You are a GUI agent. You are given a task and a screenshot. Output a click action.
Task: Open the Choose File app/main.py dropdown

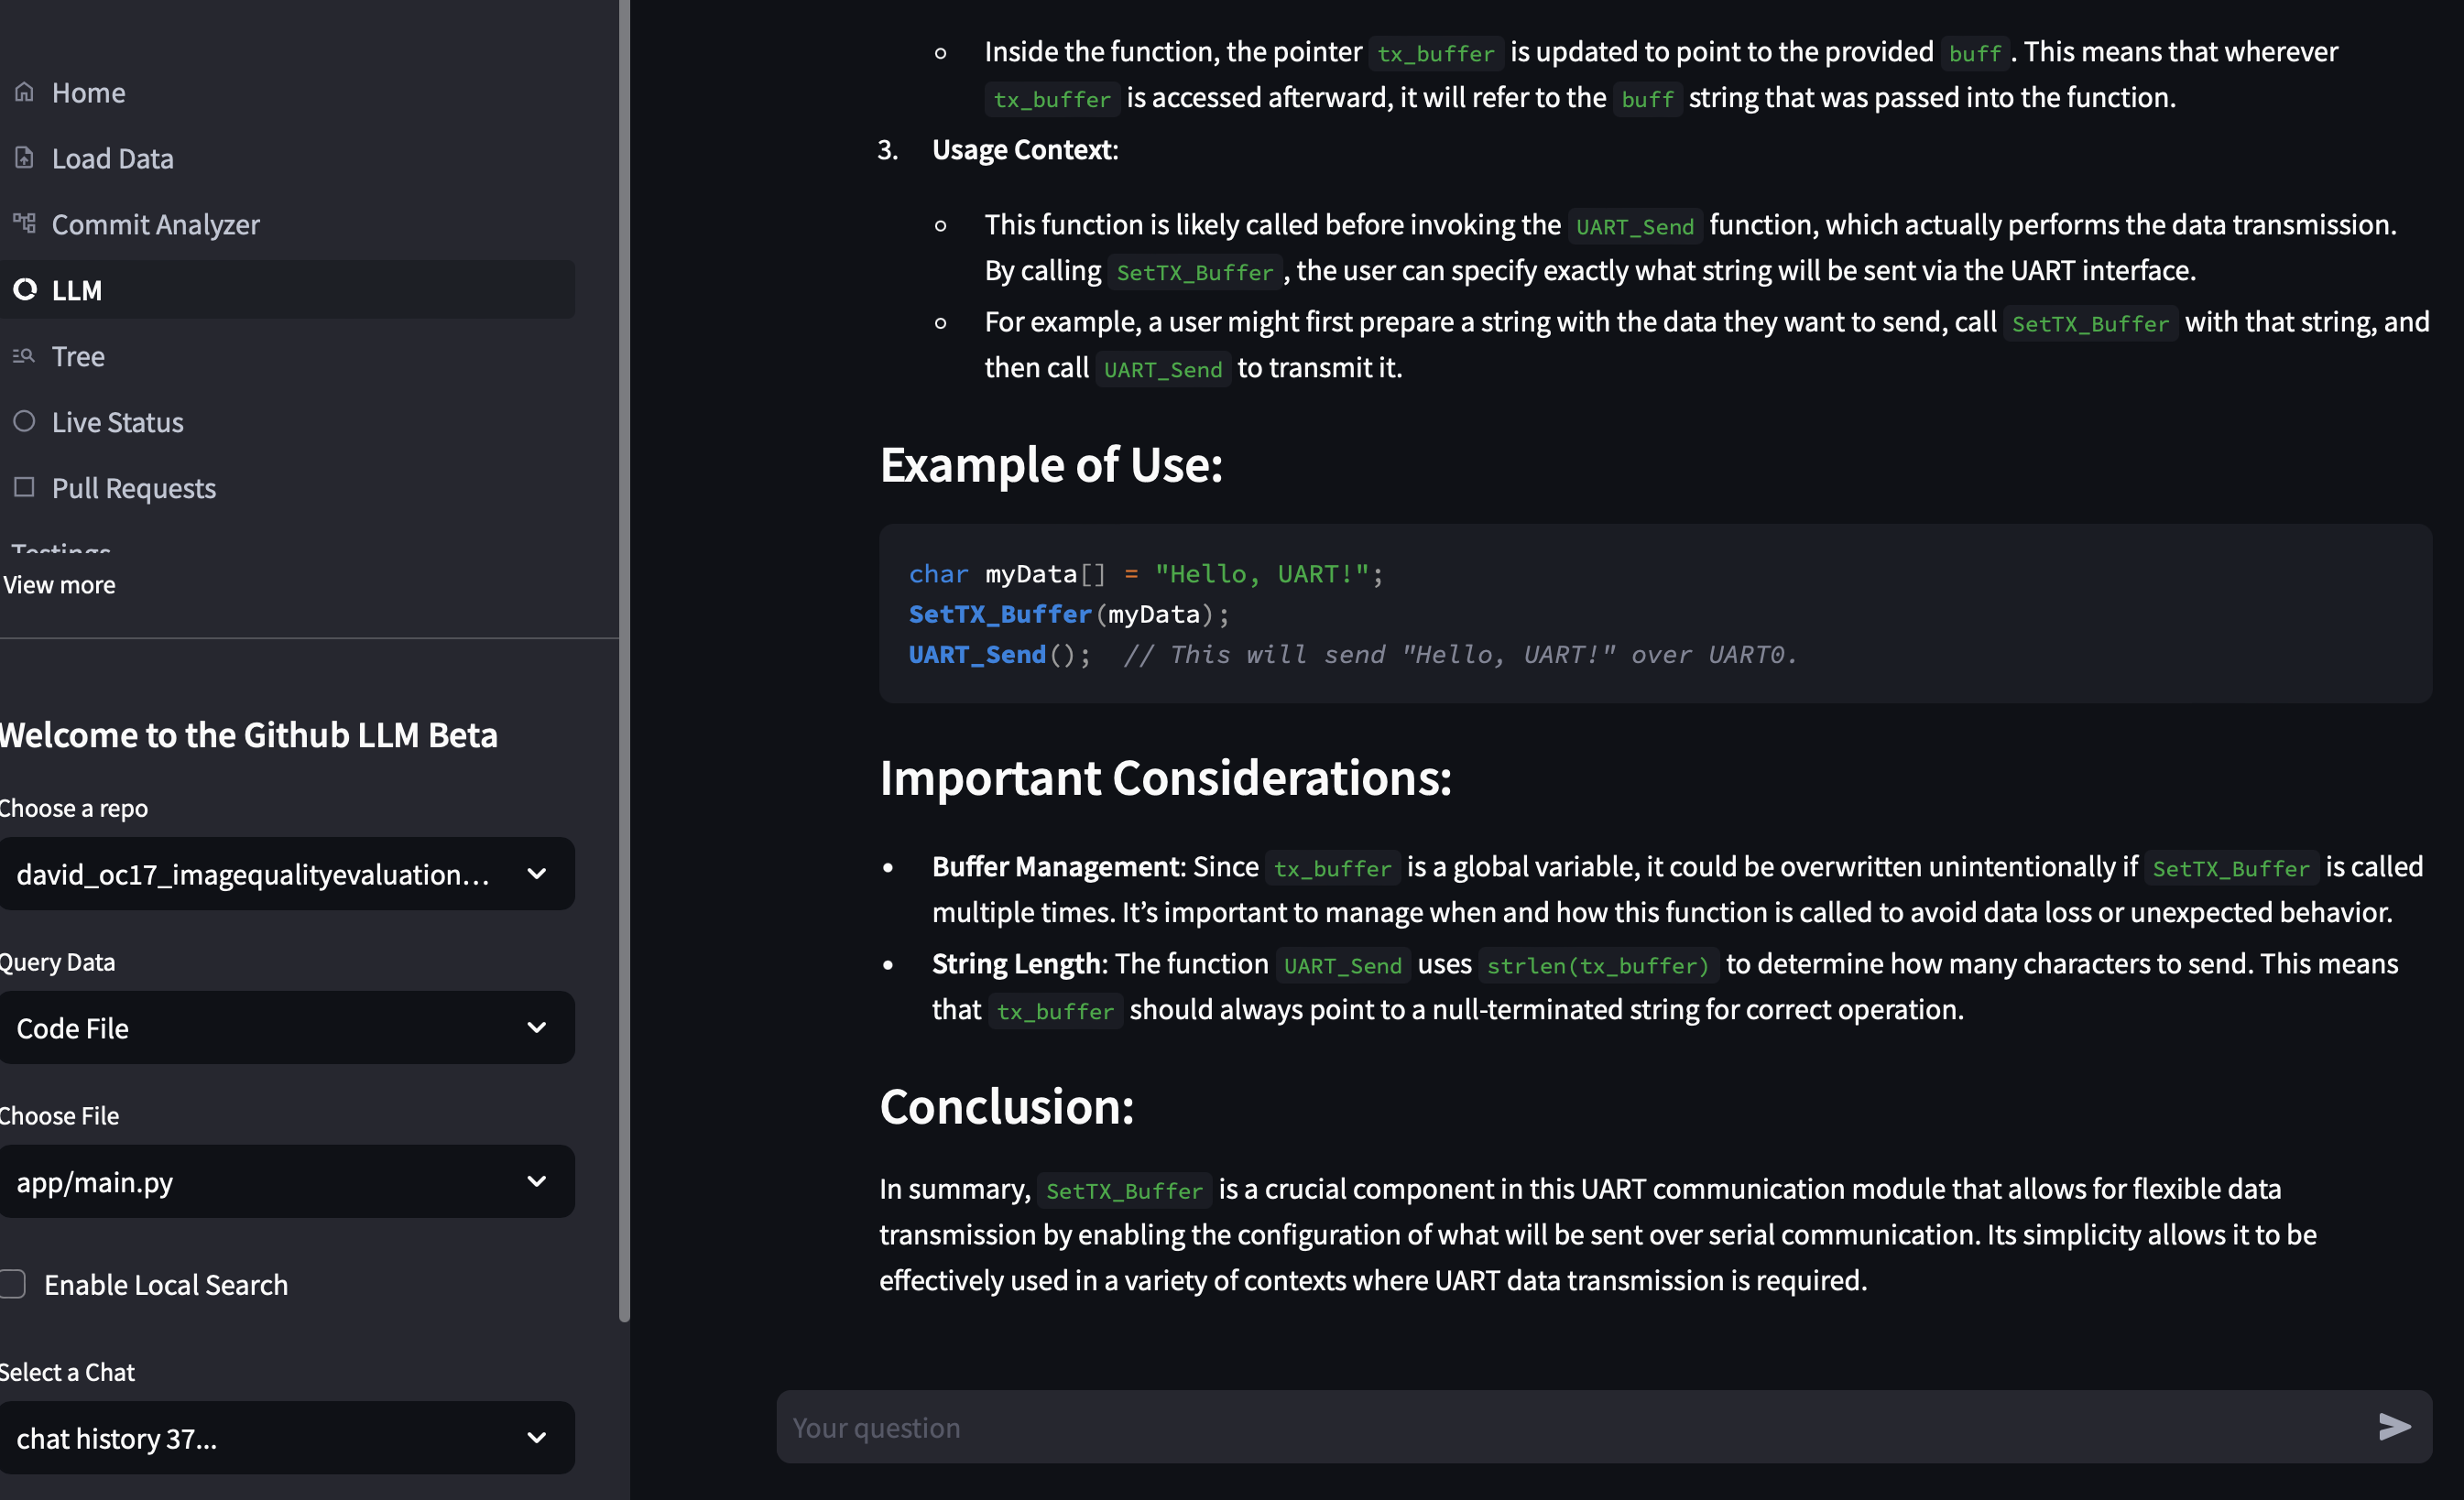pyautogui.click(x=286, y=1182)
